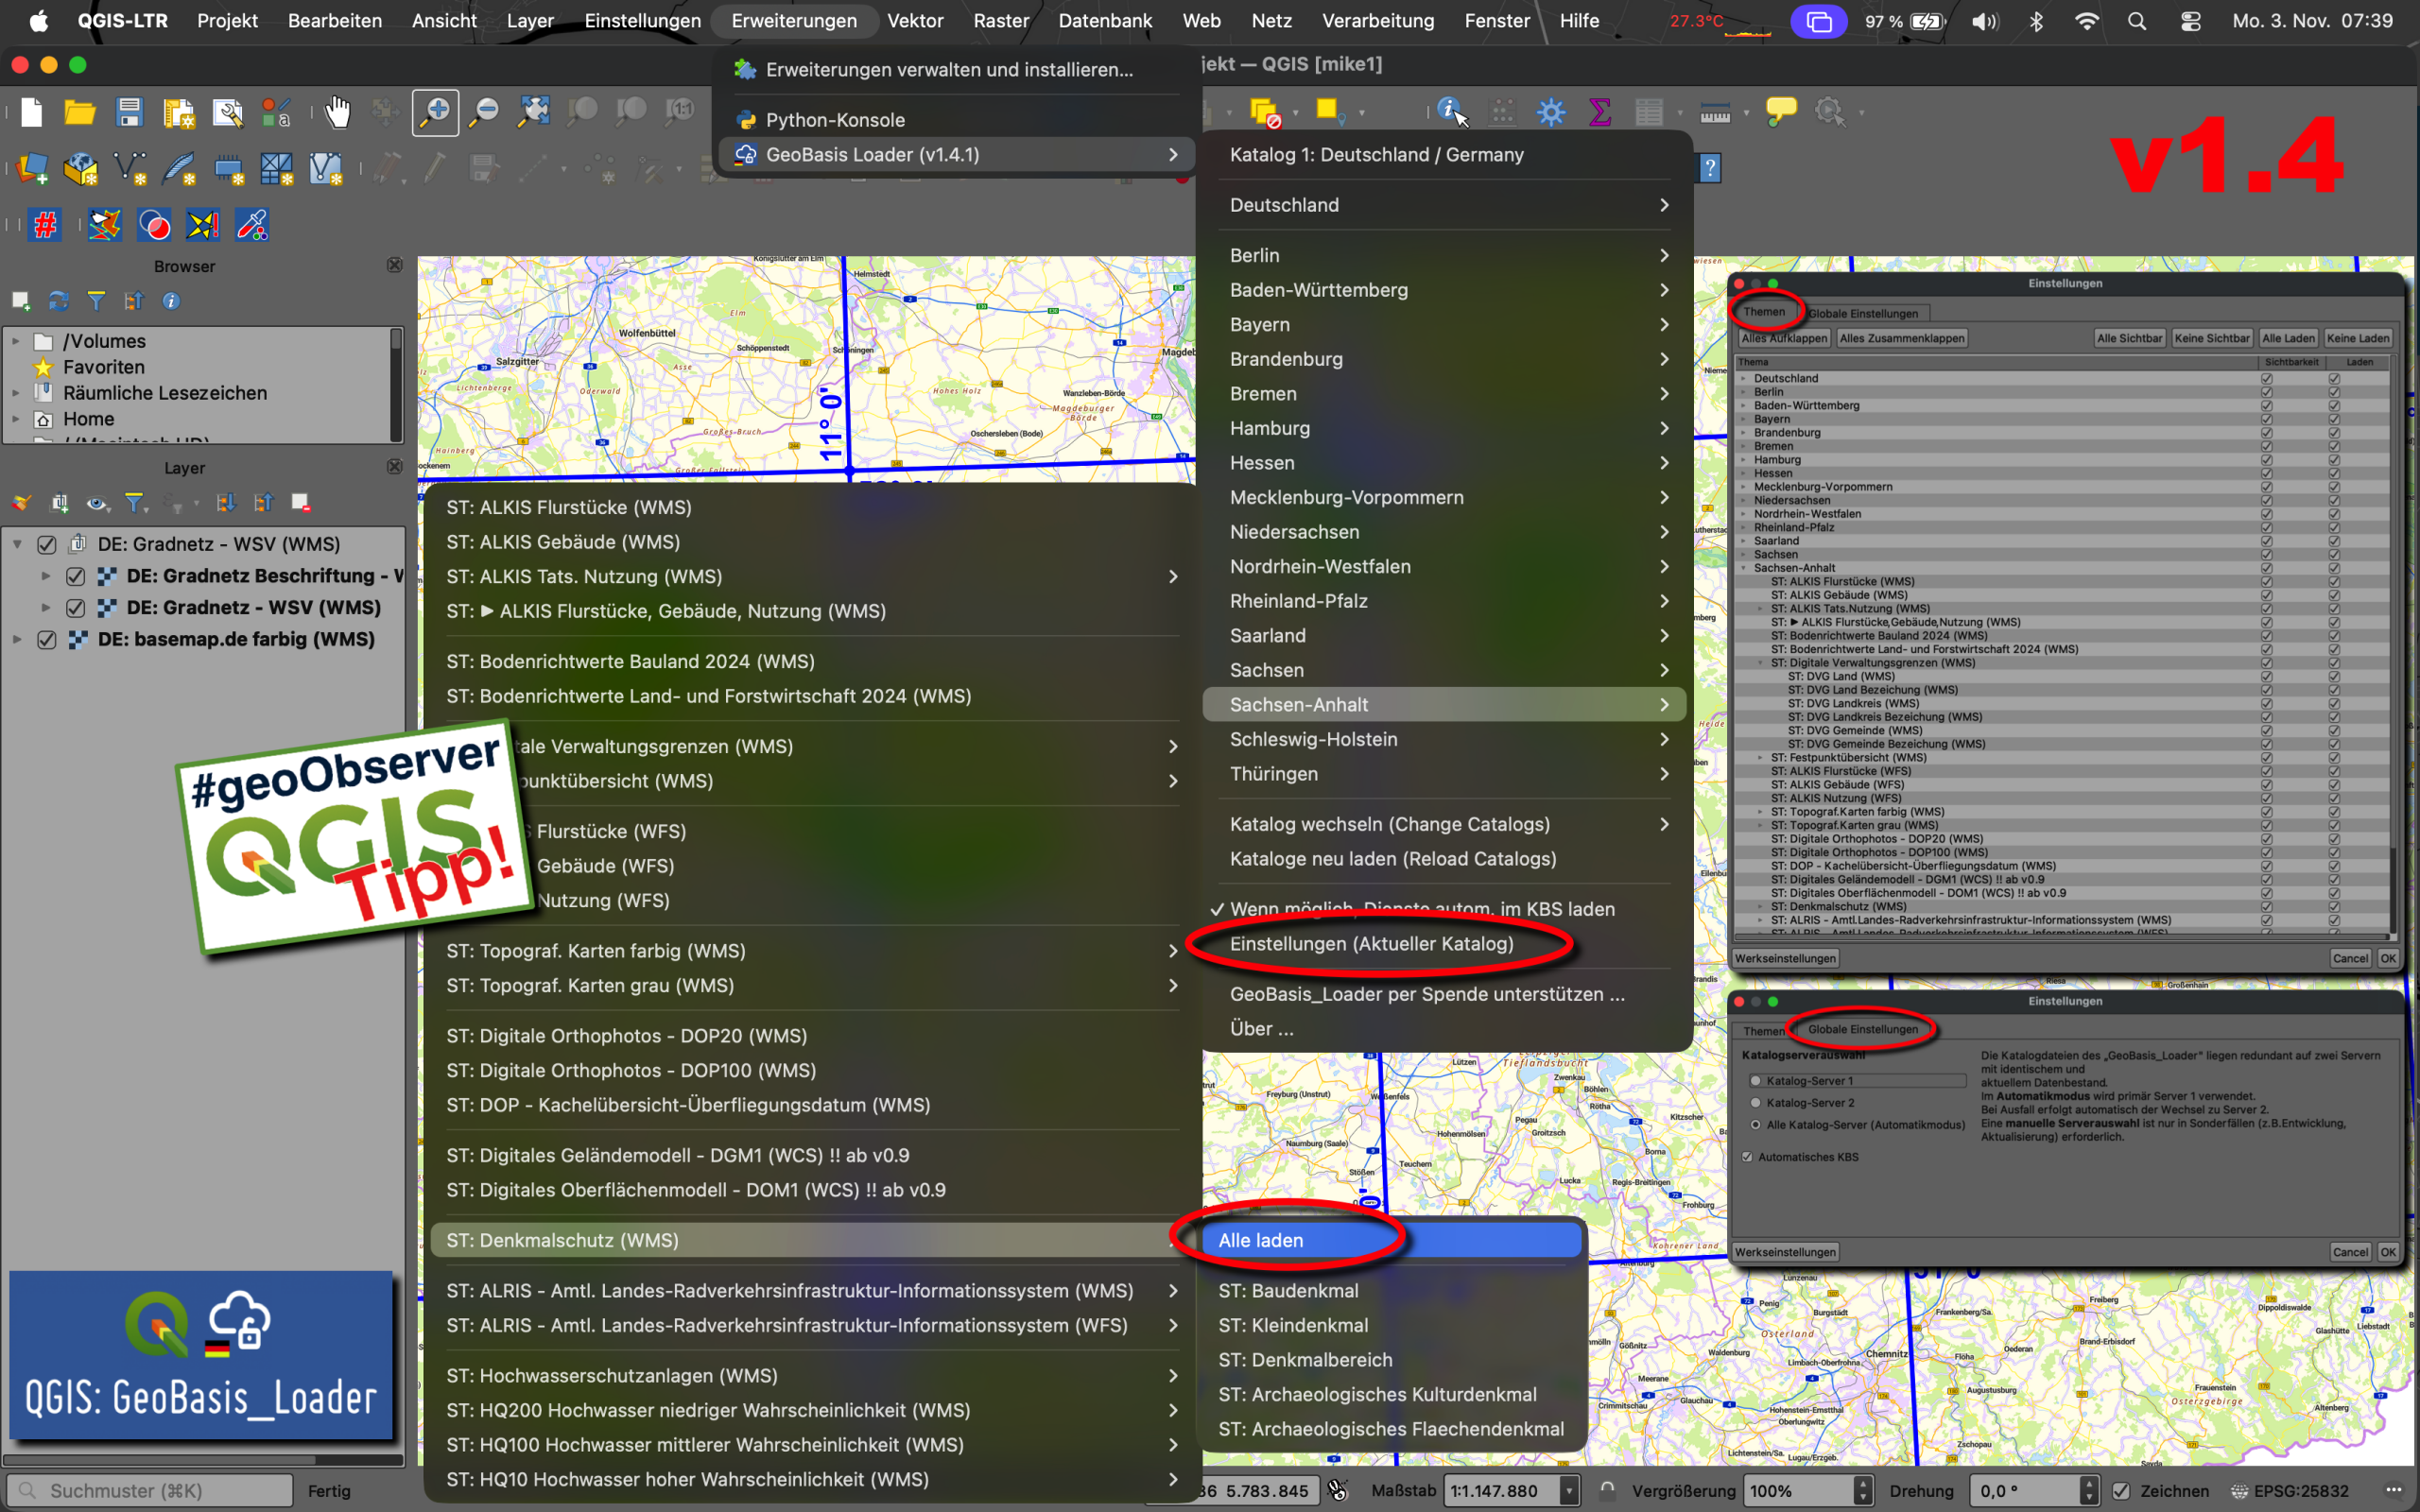Click the Open Project folder icon
The image size is (2420, 1512).
pos(80,112)
